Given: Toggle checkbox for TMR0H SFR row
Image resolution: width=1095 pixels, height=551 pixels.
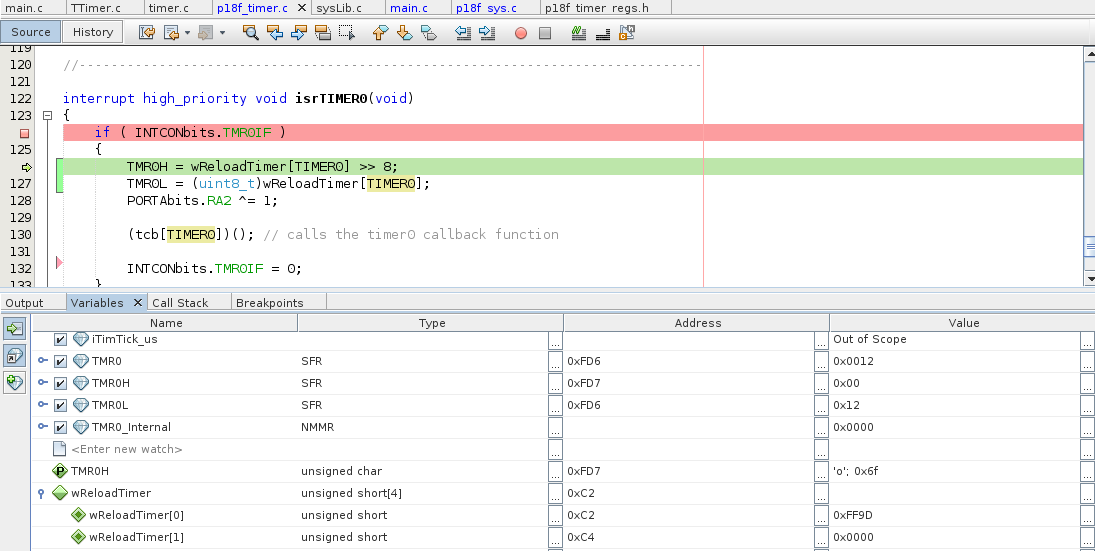Looking at the screenshot, I should (x=61, y=383).
